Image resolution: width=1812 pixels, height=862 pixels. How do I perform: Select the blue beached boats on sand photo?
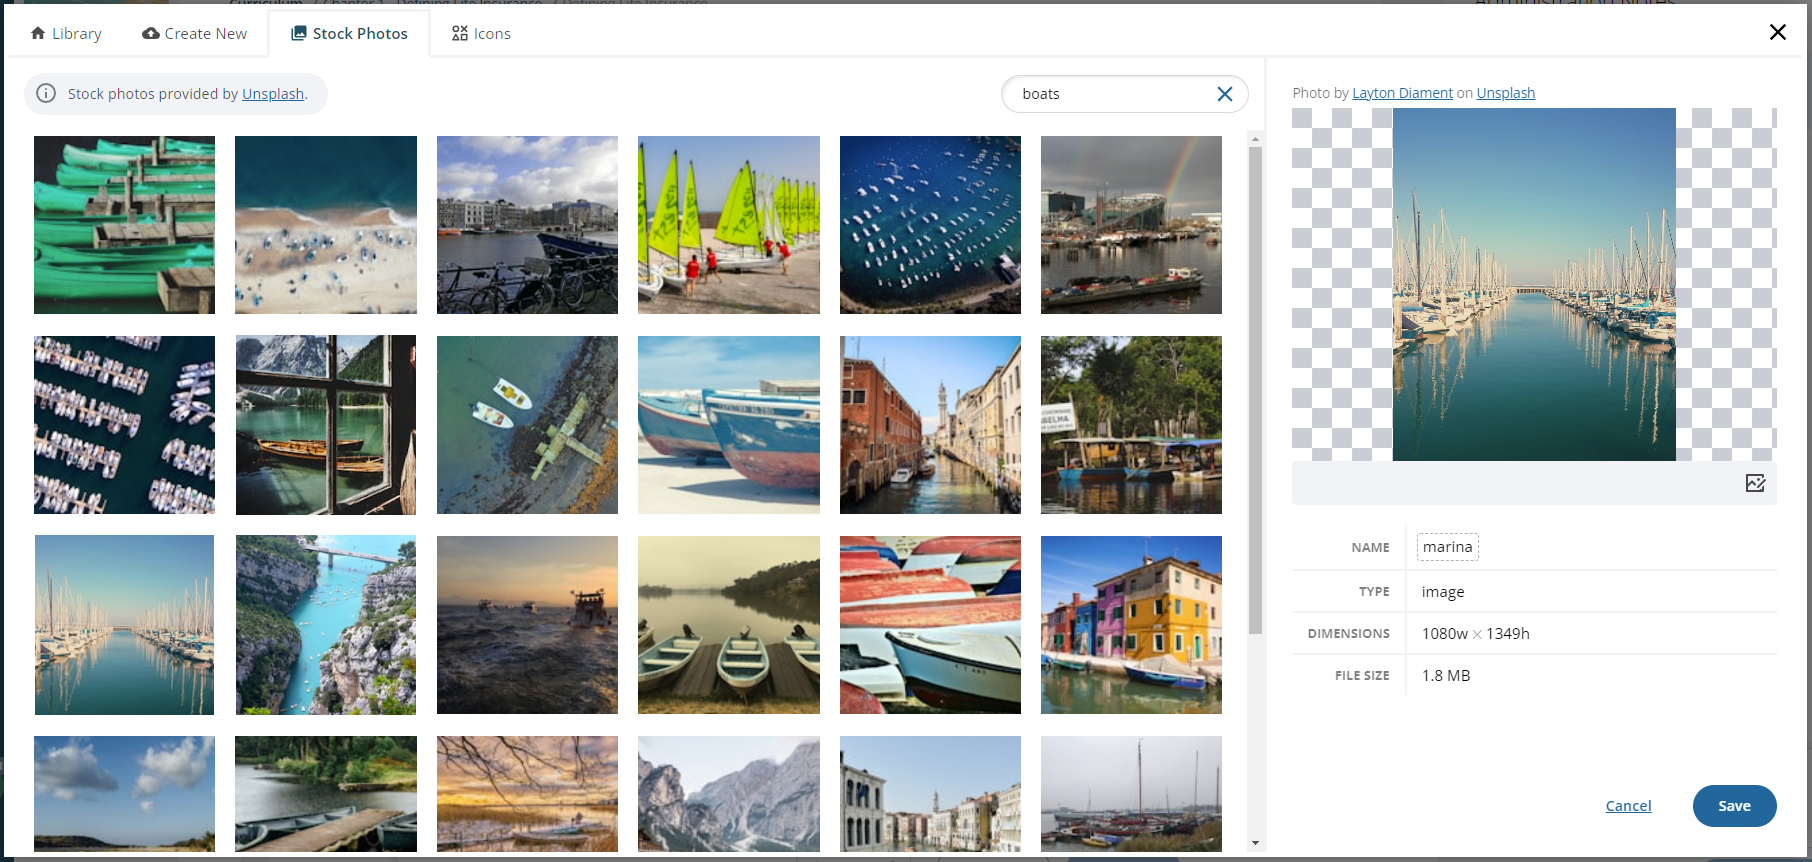729,425
